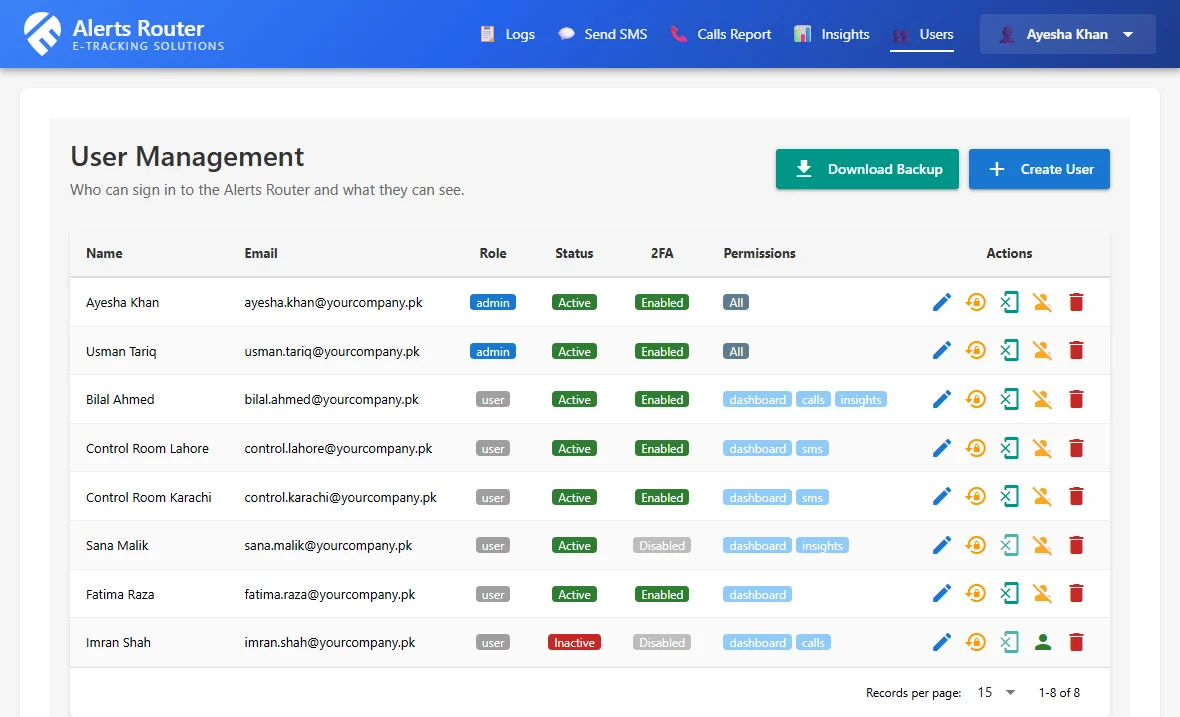Click the Download Backup button
Viewport: 1180px width, 717px height.
pyautogui.click(x=867, y=169)
